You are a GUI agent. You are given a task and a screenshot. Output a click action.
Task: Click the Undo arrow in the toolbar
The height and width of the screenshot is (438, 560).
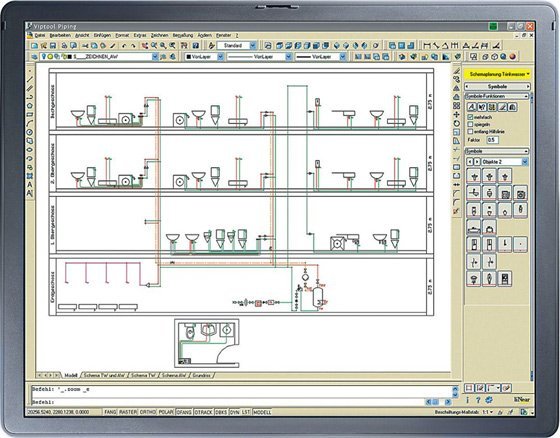coord(124,46)
